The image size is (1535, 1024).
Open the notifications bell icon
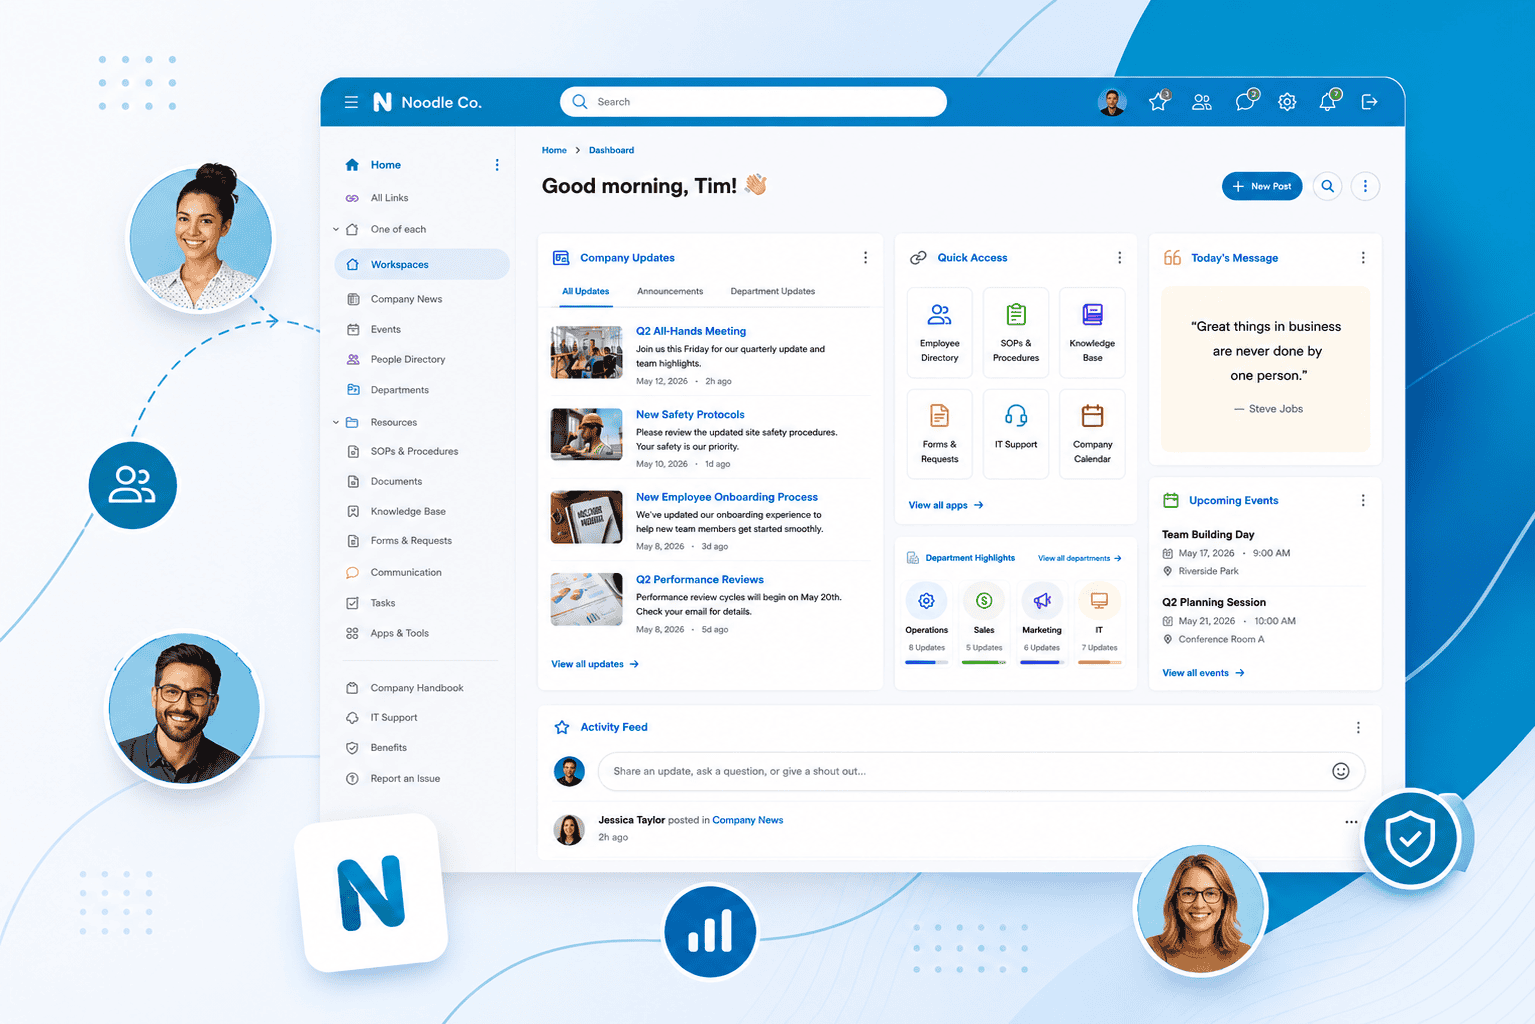(1328, 102)
